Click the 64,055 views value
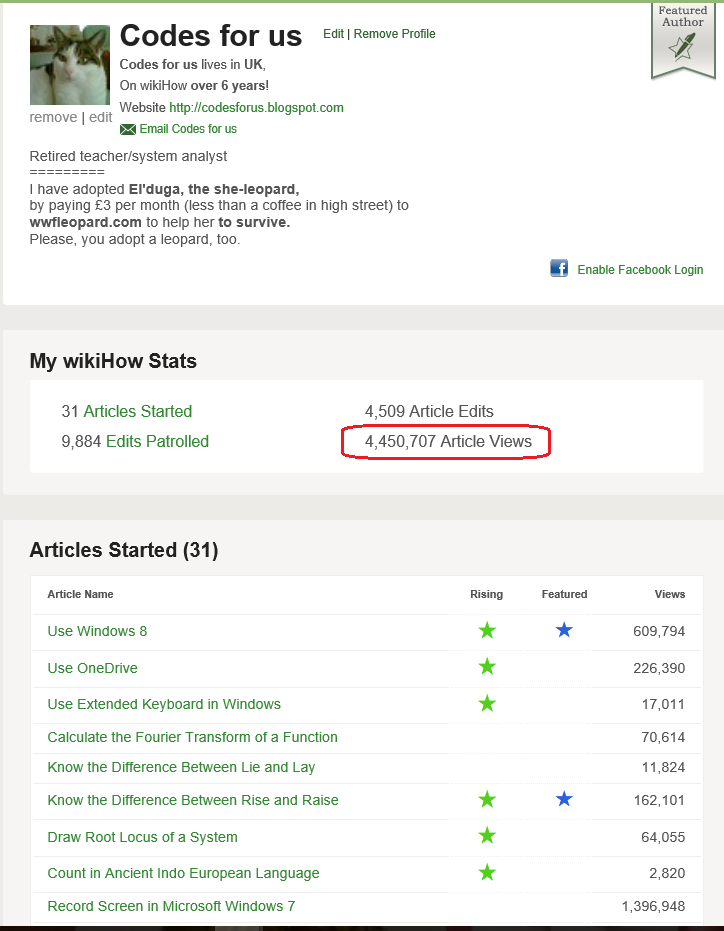The image size is (724, 931). [663, 837]
